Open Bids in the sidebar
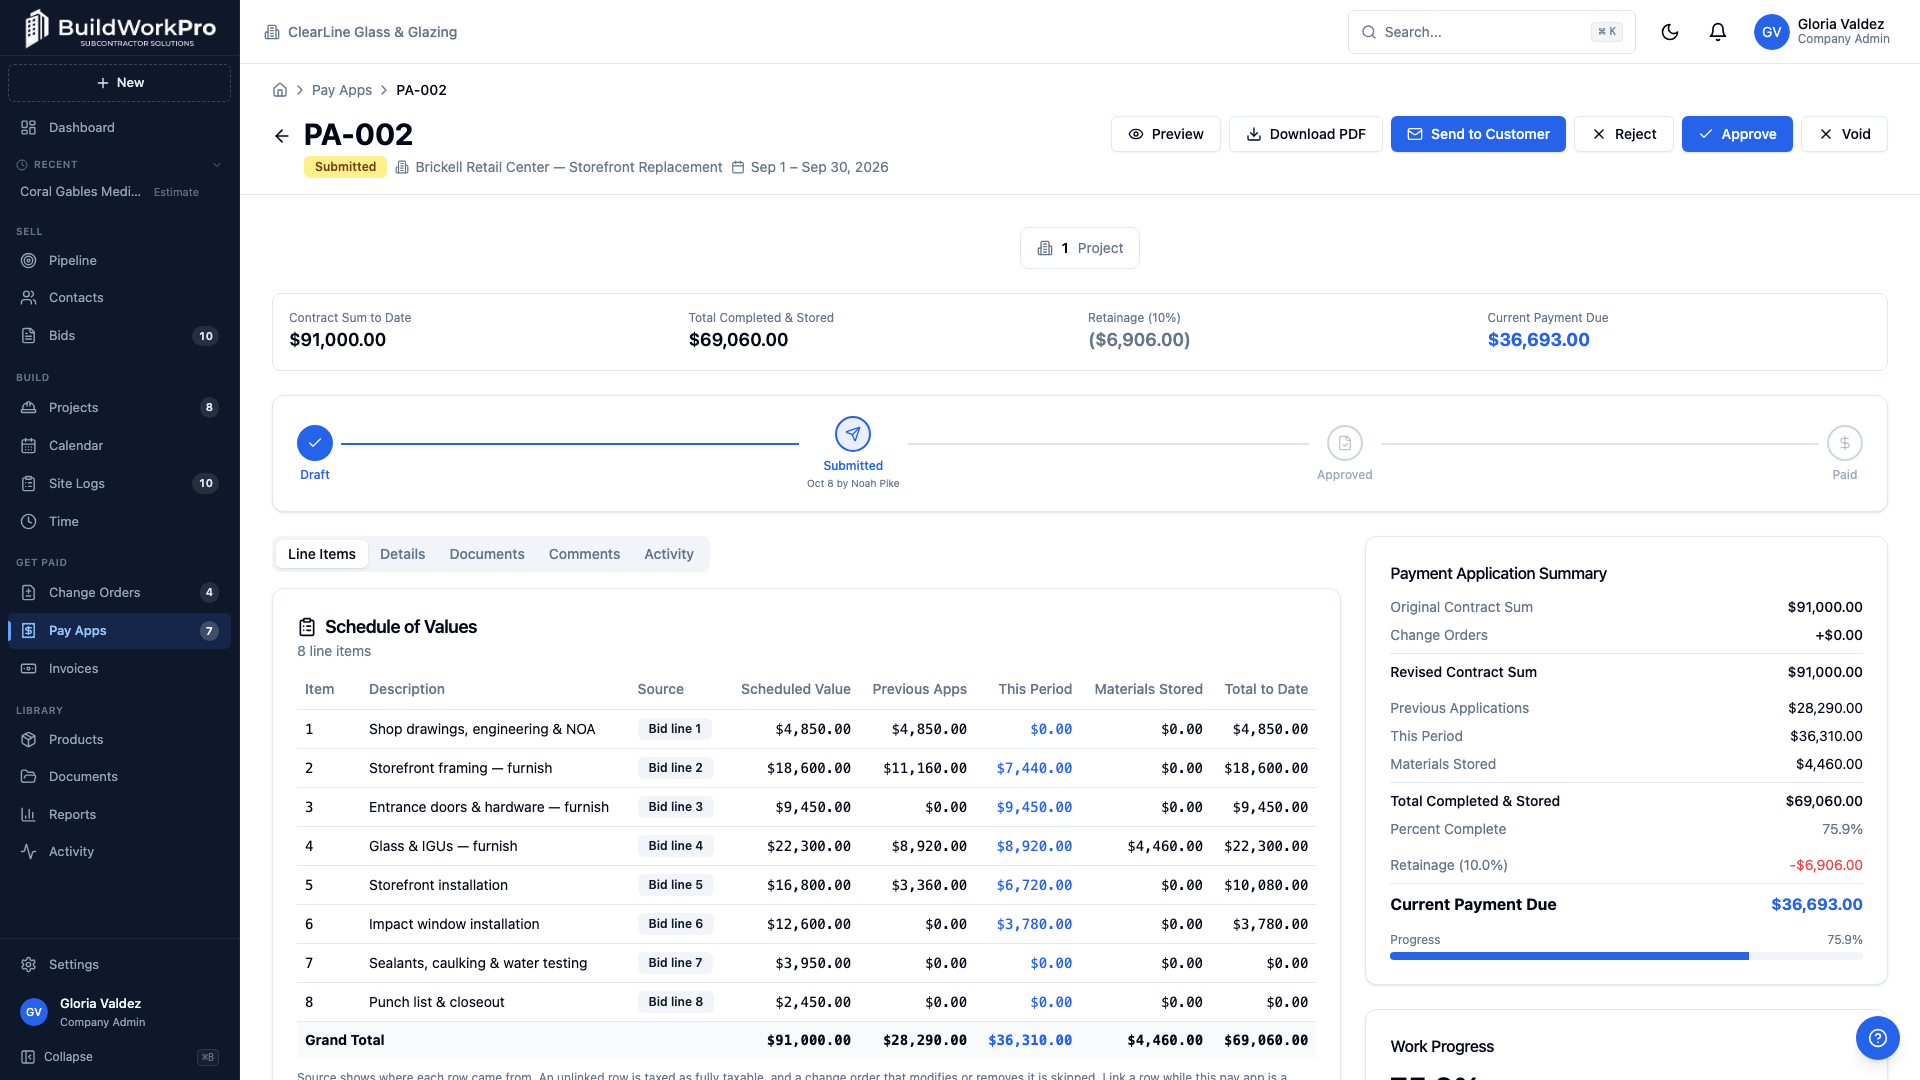Viewport: 1920px width, 1080px height. (x=119, y=336)
